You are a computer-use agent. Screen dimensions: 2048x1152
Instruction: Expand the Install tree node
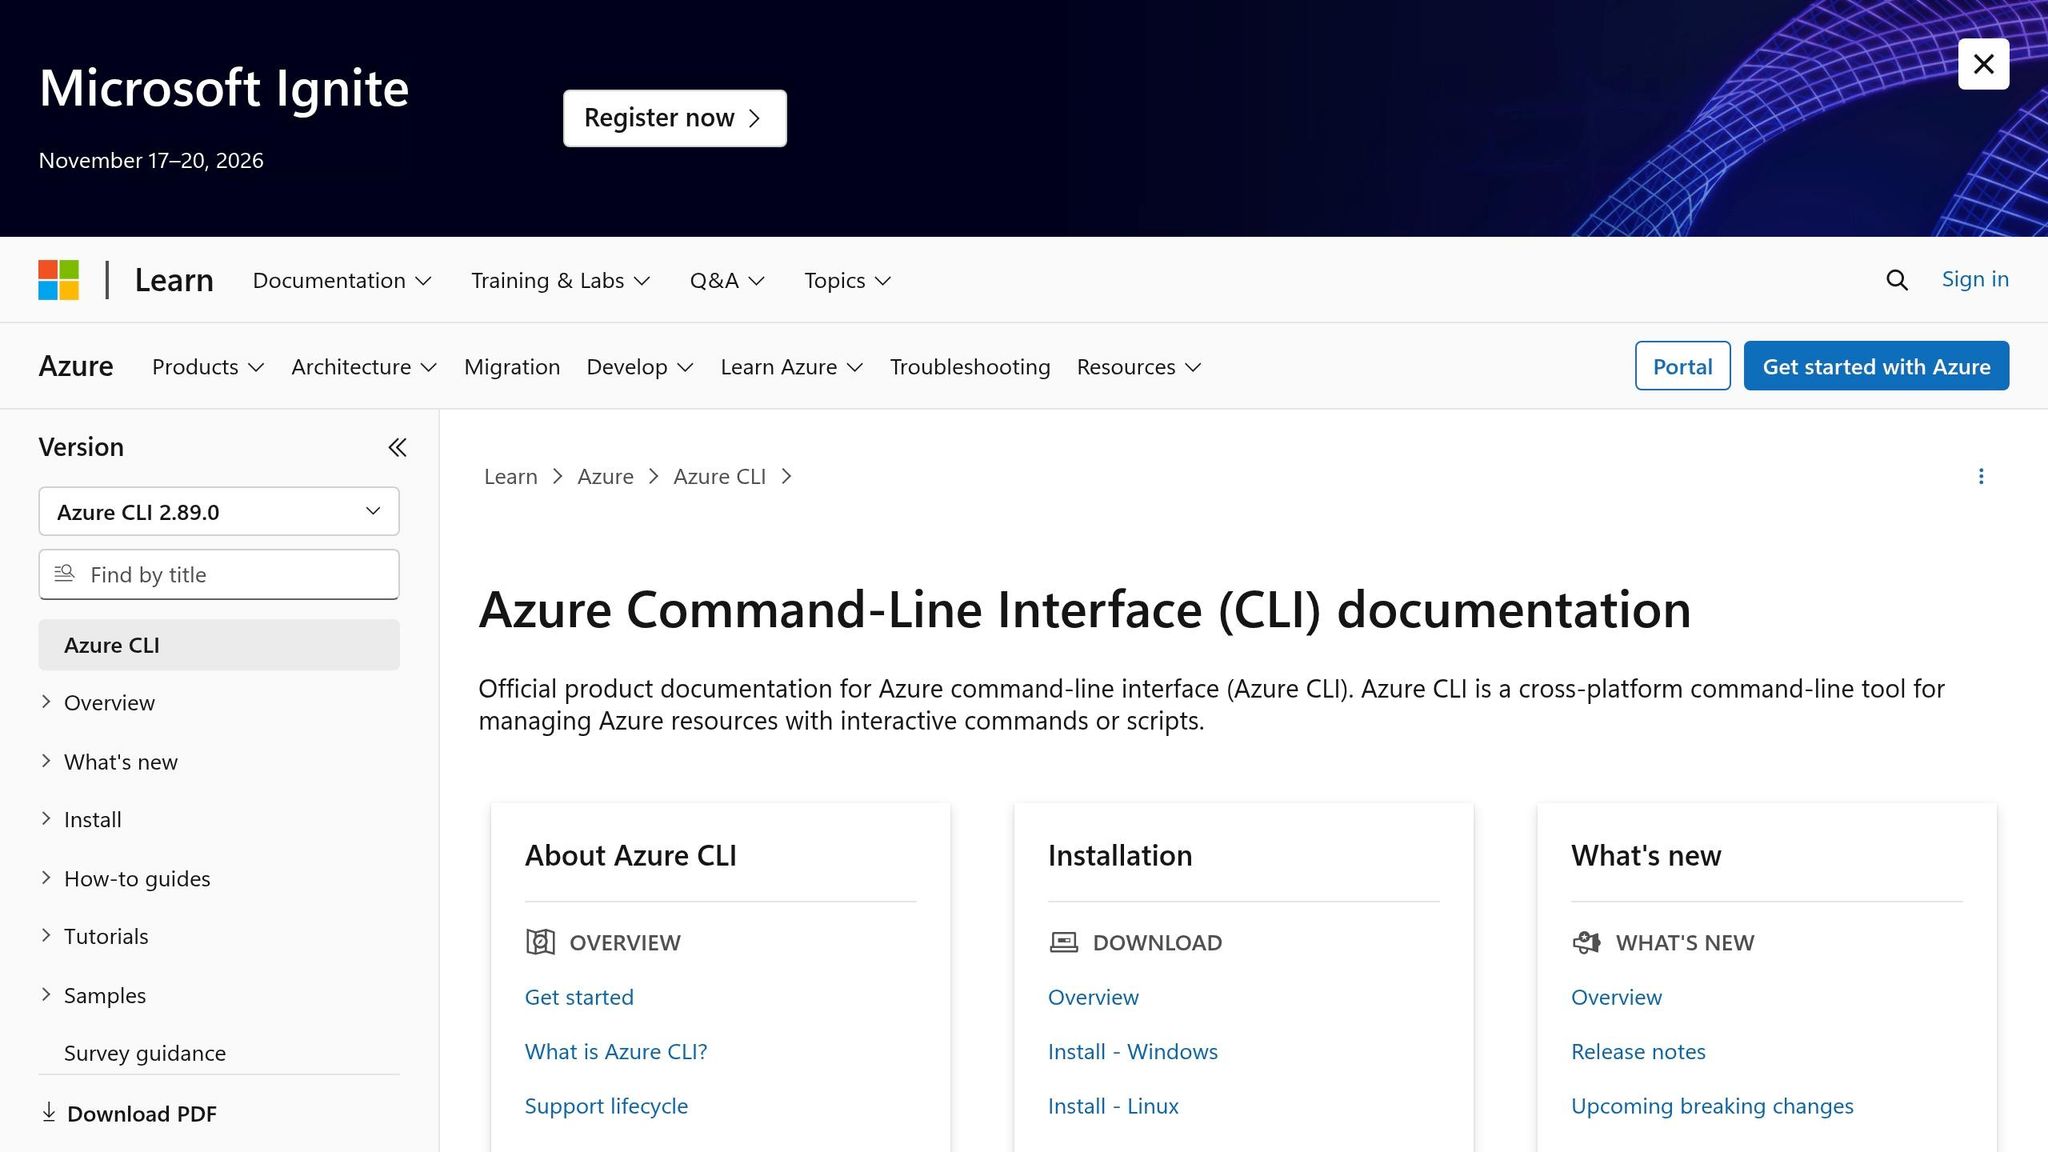coord(46,819)
